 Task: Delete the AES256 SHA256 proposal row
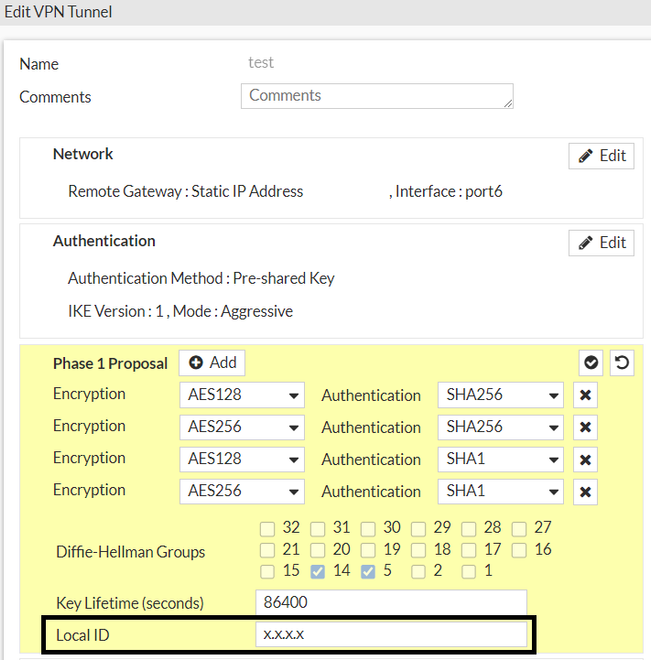tap(586, 427)
